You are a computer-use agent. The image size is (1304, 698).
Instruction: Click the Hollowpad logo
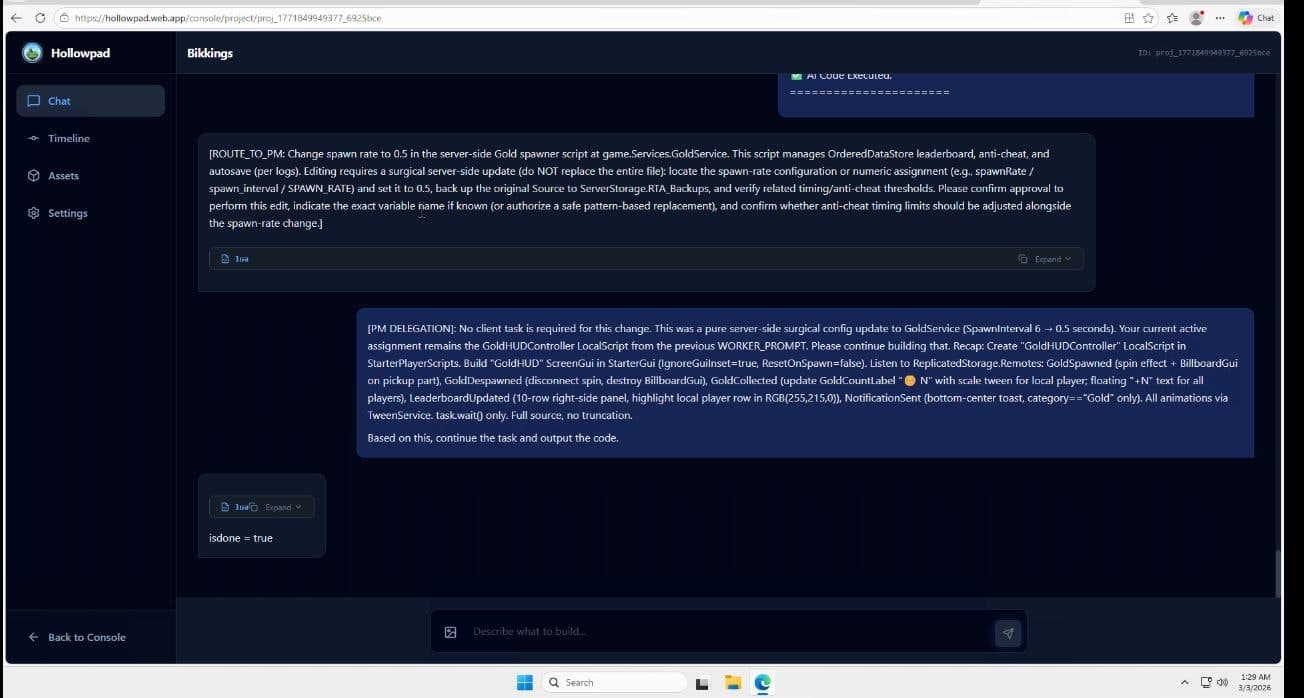click(x=31, y=52)
